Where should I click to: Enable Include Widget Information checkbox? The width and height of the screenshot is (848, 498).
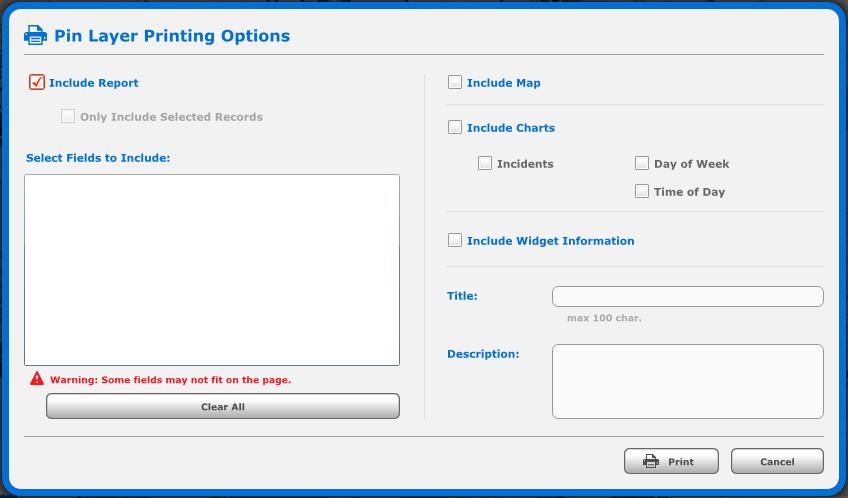(x=455, y=240)
